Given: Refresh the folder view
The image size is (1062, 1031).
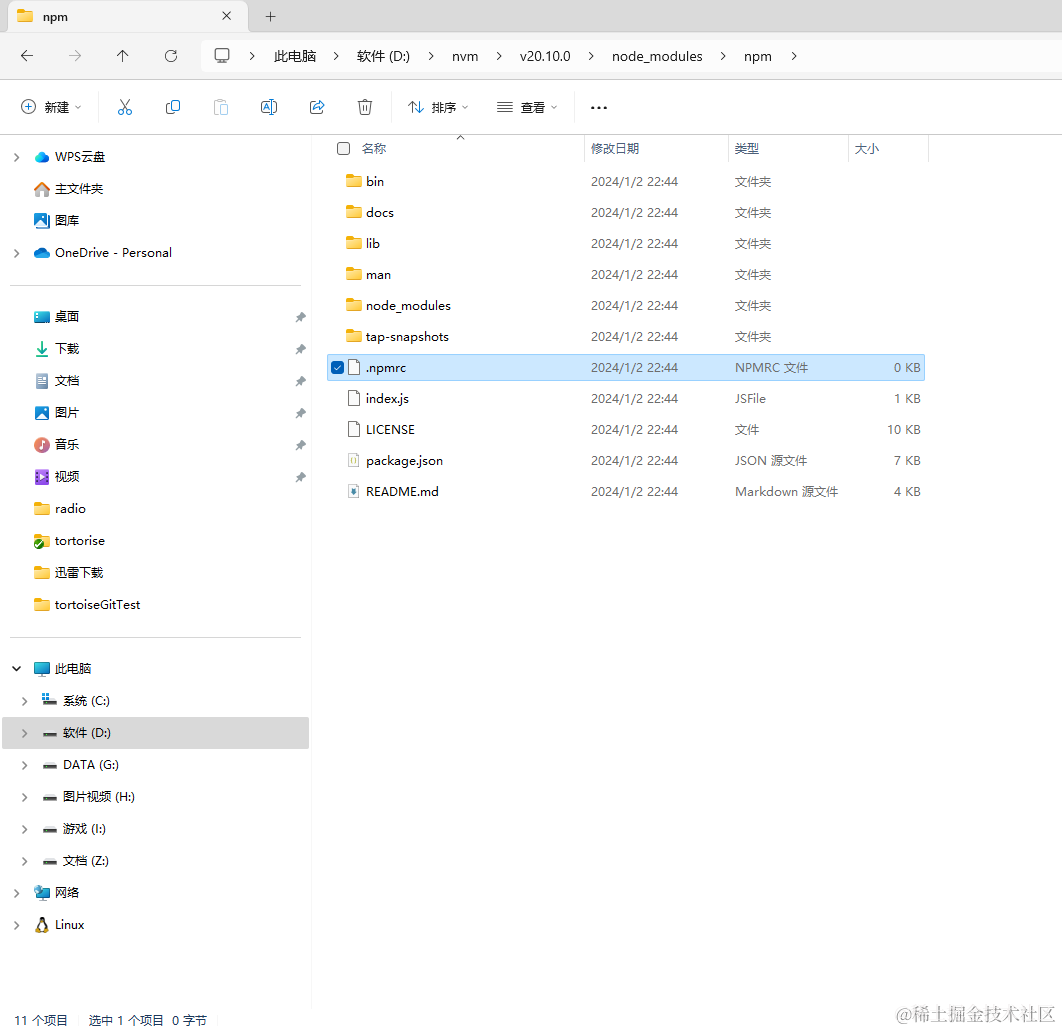Looking at the screenshot, I should point(170,56).
